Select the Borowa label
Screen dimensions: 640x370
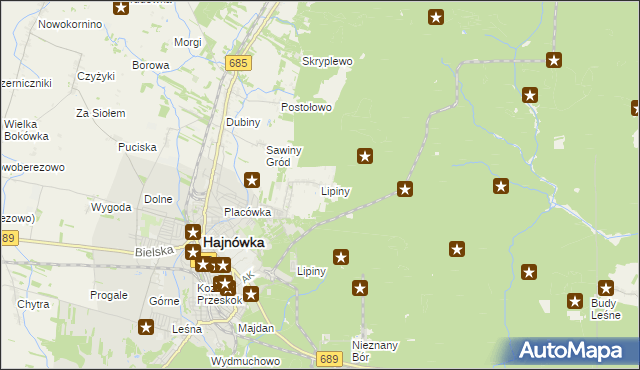pos(151,65)
